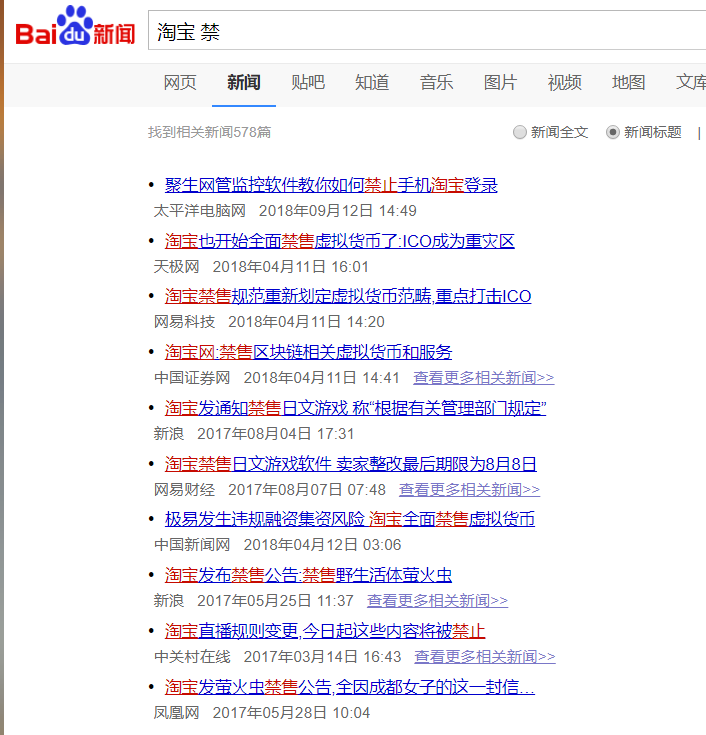This screenshot has height=735, width=706.
Task: Select the 新闻全文 radio button
Action: [519, 132]
